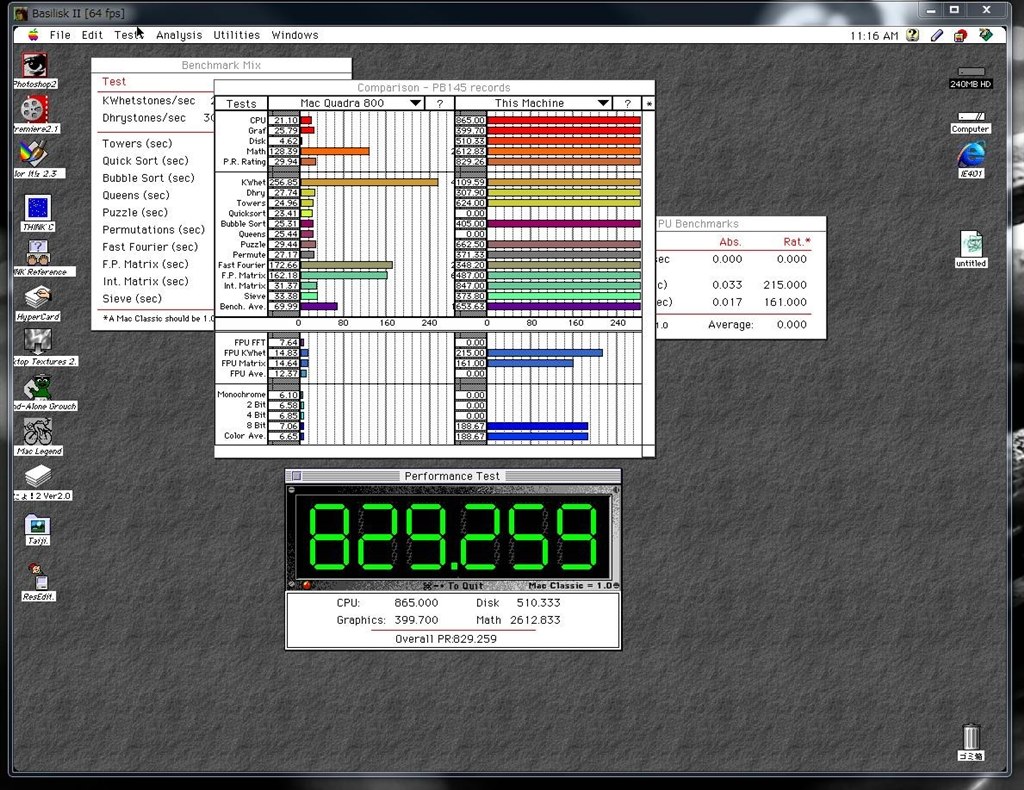Select the Ver2.0 document stack icon
Image resolution: width=1024 pixels, height=790 pixels.
coord(38,477)
